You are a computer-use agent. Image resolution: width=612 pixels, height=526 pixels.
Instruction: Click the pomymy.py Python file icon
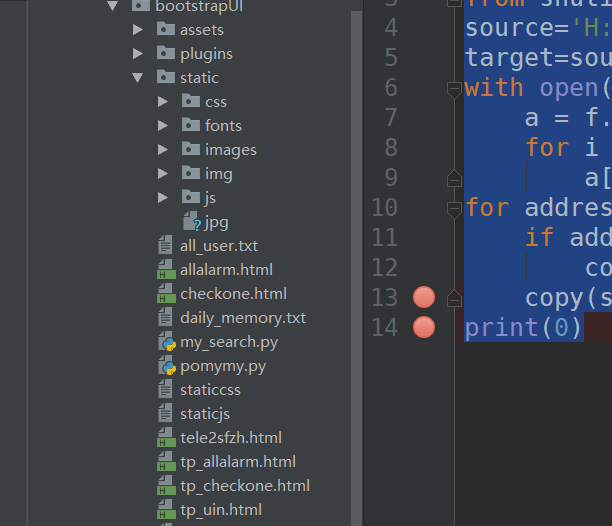[x=167, y=366]
